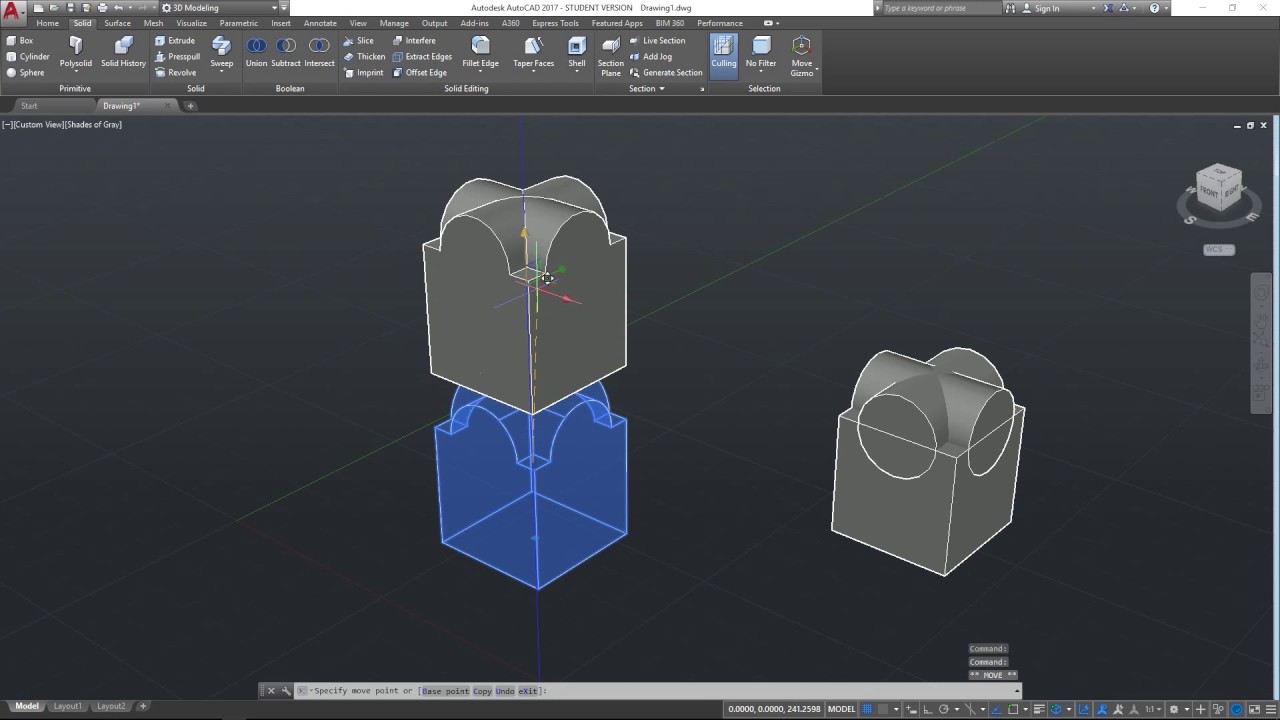Open the Start file tab
The height and width of the screenshot is (720, 1280).
coord(29,106)
